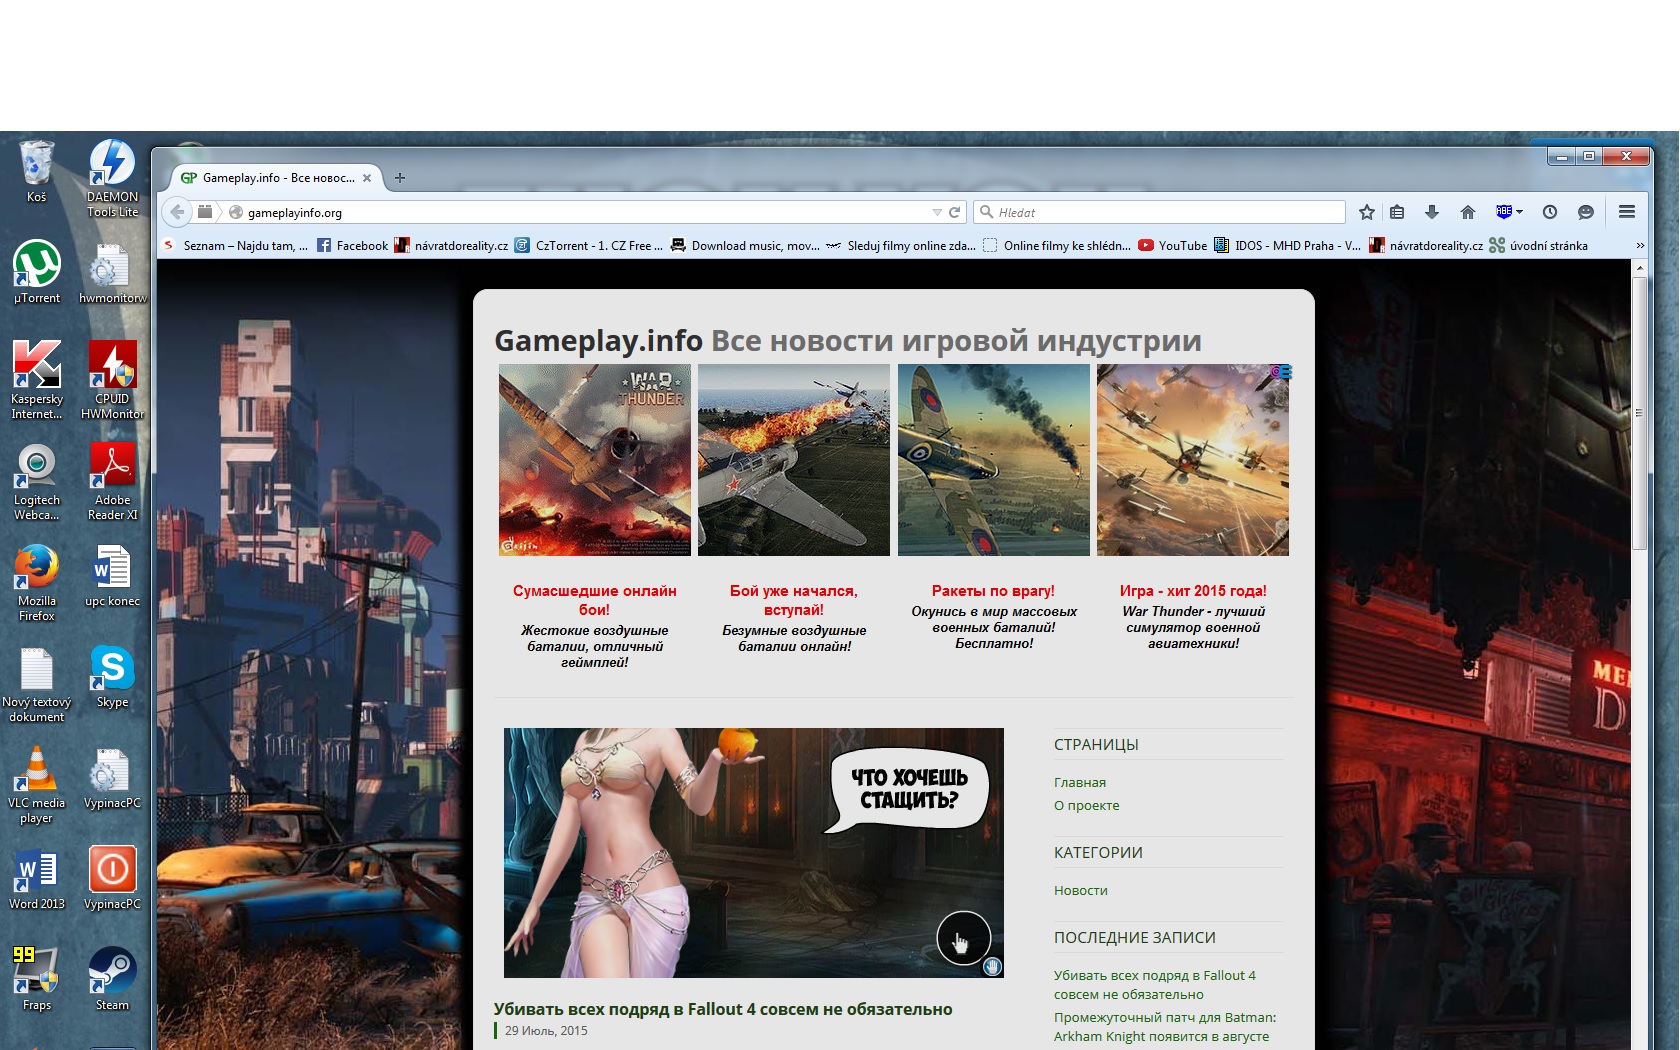Open the Koš recycle bin icon
The height and width of the screenshot is (1050, 1680).
coord(36,171)
